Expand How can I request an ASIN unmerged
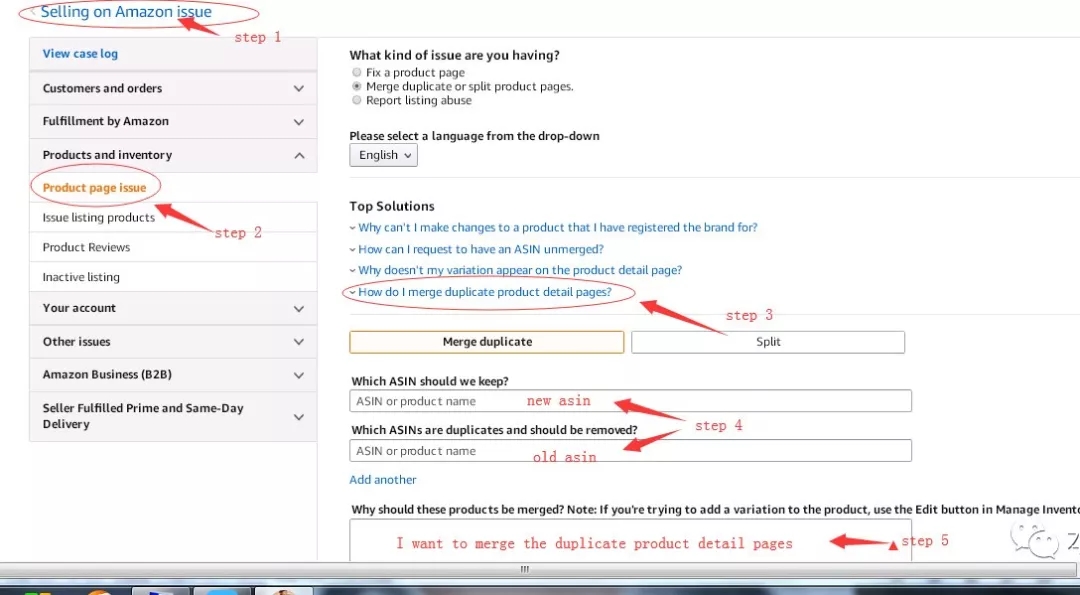Viewport: 1080px width, 595px height. 481,249
